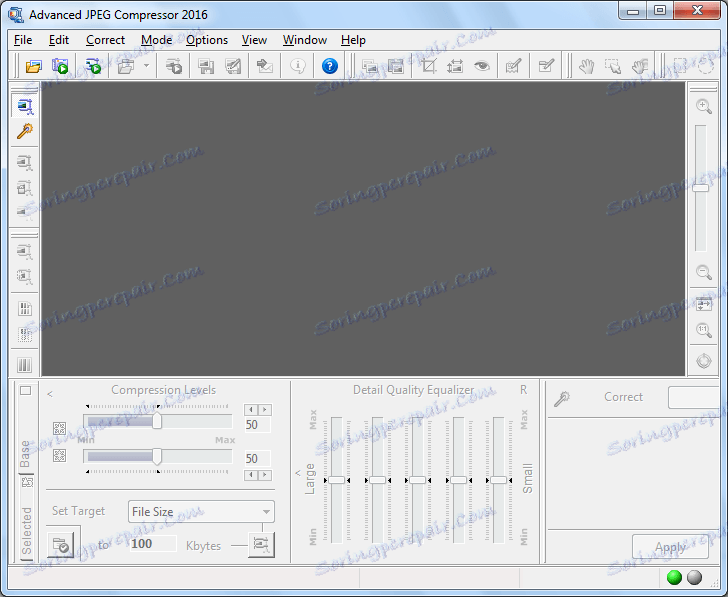
Task: Click the Apply button in Correct panel
Action: [670, 547]
